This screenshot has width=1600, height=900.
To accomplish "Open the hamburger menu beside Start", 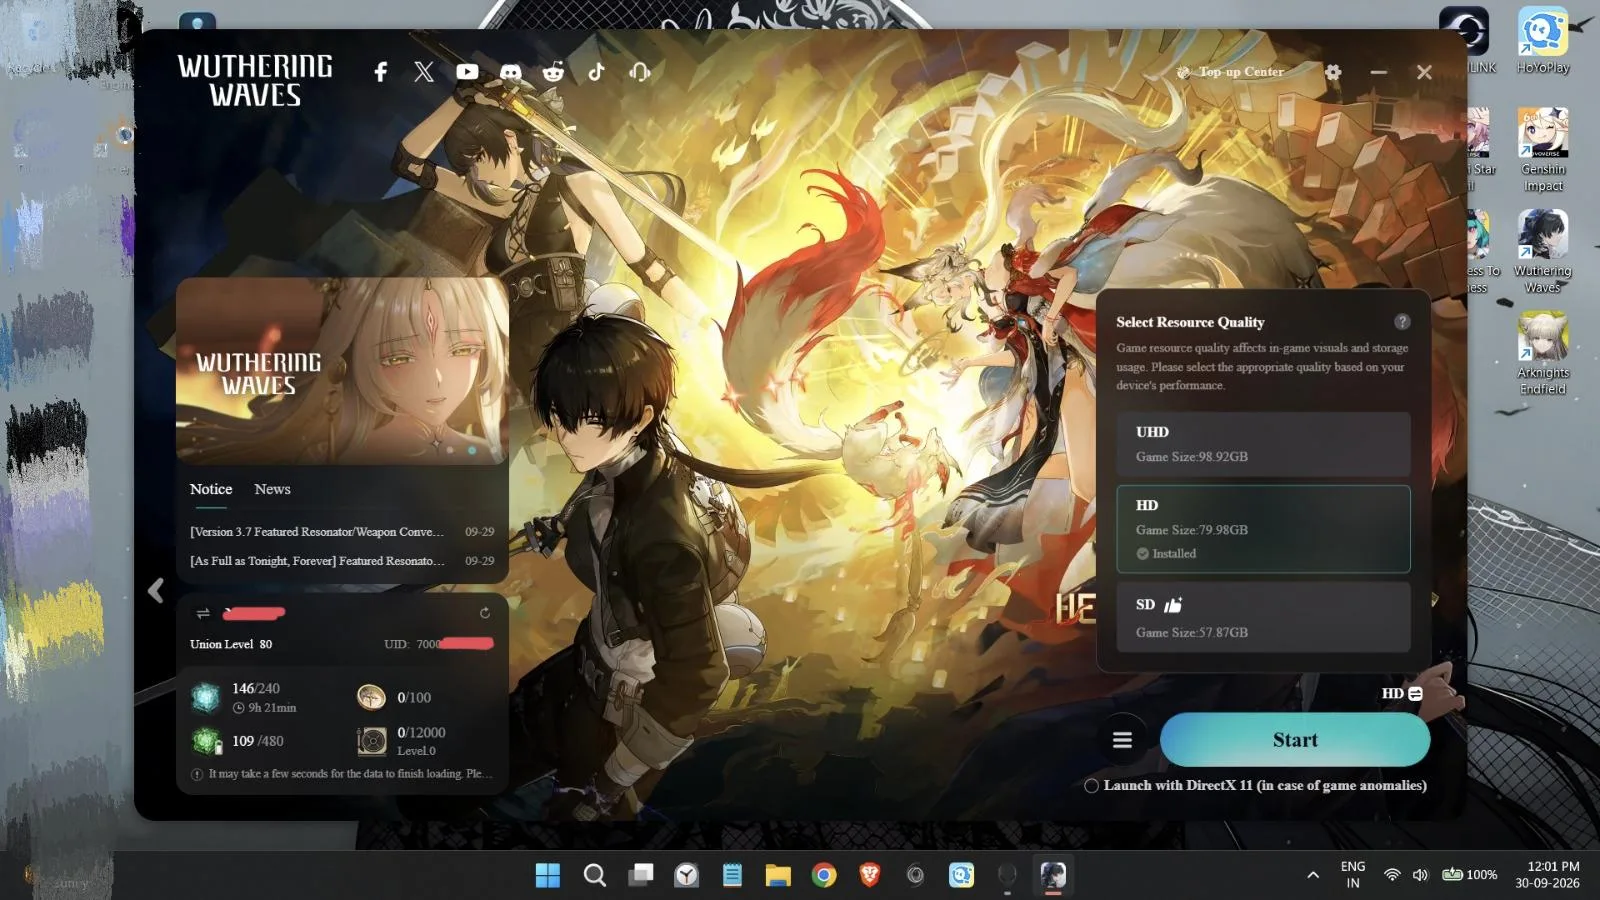I will pyautogui.click(x=1122, y=740).
